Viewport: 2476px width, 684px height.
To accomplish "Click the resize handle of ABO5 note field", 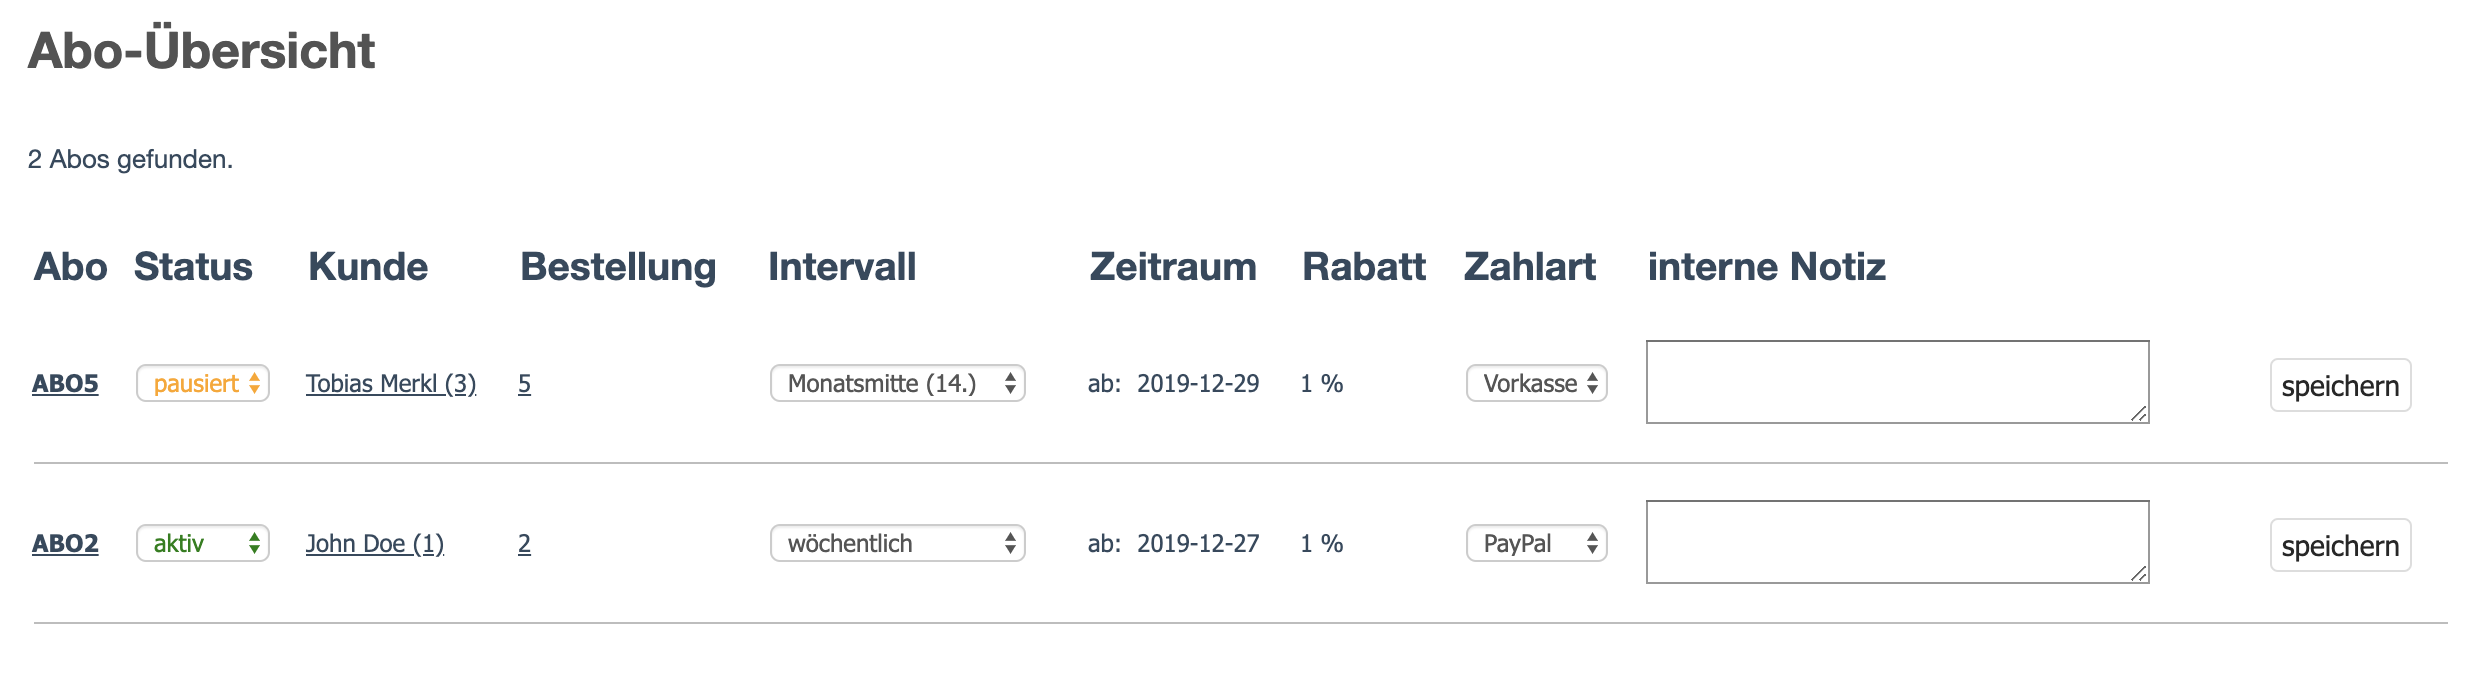I will (2139, 413).
